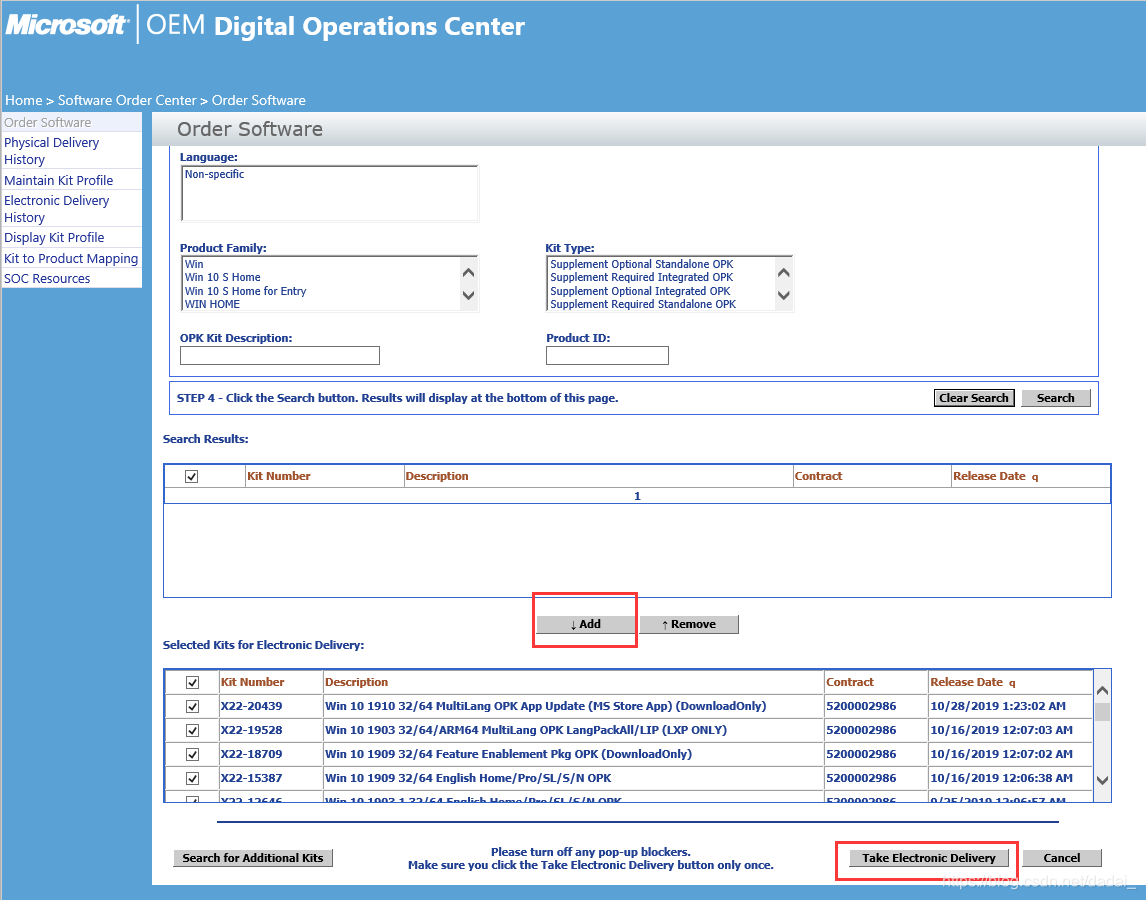
Task: Open the Home breadcrumb link
Action: coord(23,100)
